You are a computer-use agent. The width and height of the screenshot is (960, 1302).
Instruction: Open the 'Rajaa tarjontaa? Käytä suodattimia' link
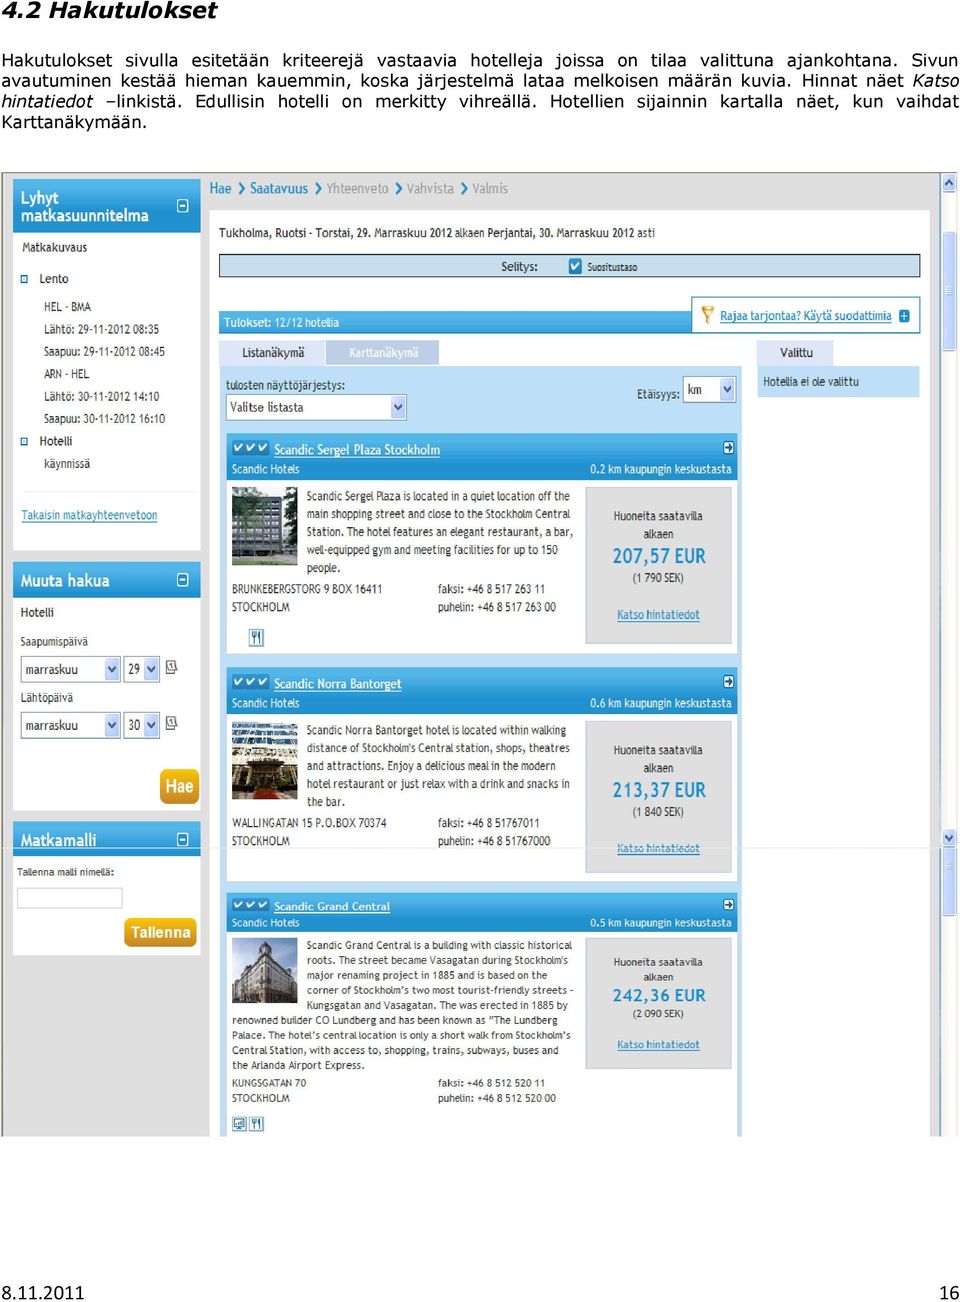[805, 316]
